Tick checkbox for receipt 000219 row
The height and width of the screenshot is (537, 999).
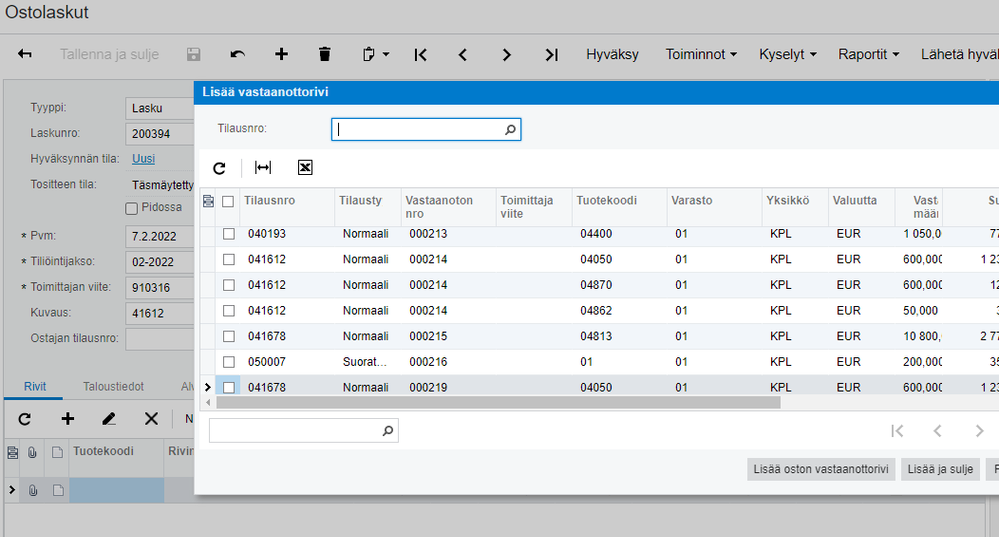coord(229,387)
